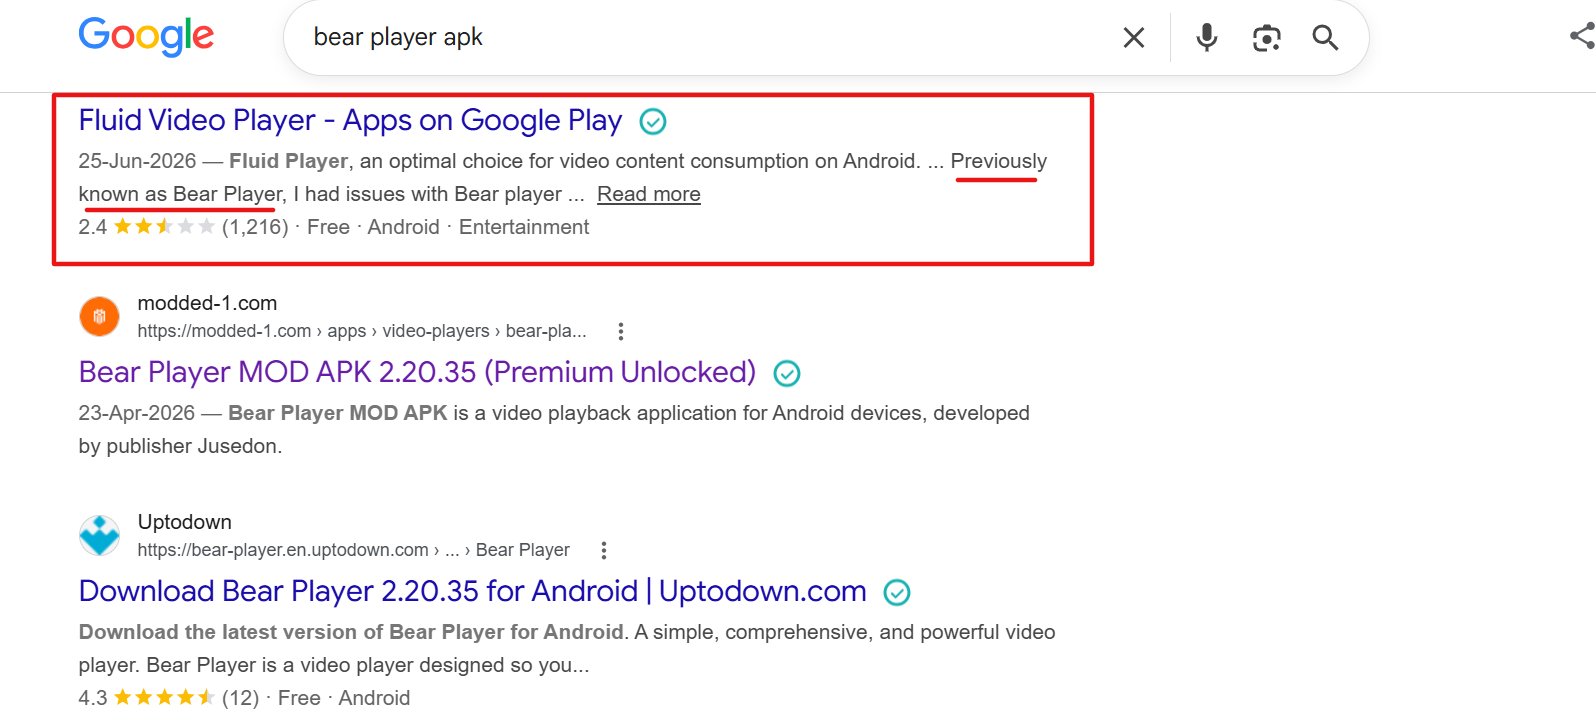Click verified checkmark beside Uptodown download title
Screen dimensions: 1596x722
[897, 593]
